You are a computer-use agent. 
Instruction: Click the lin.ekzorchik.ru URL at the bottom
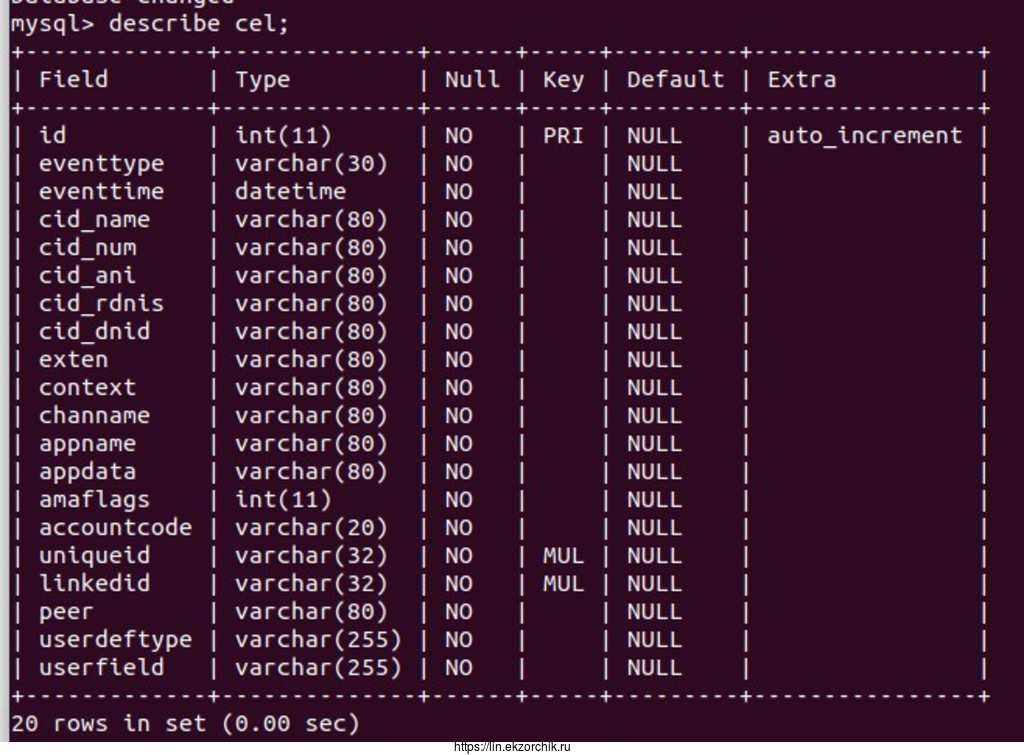(511, 746)
